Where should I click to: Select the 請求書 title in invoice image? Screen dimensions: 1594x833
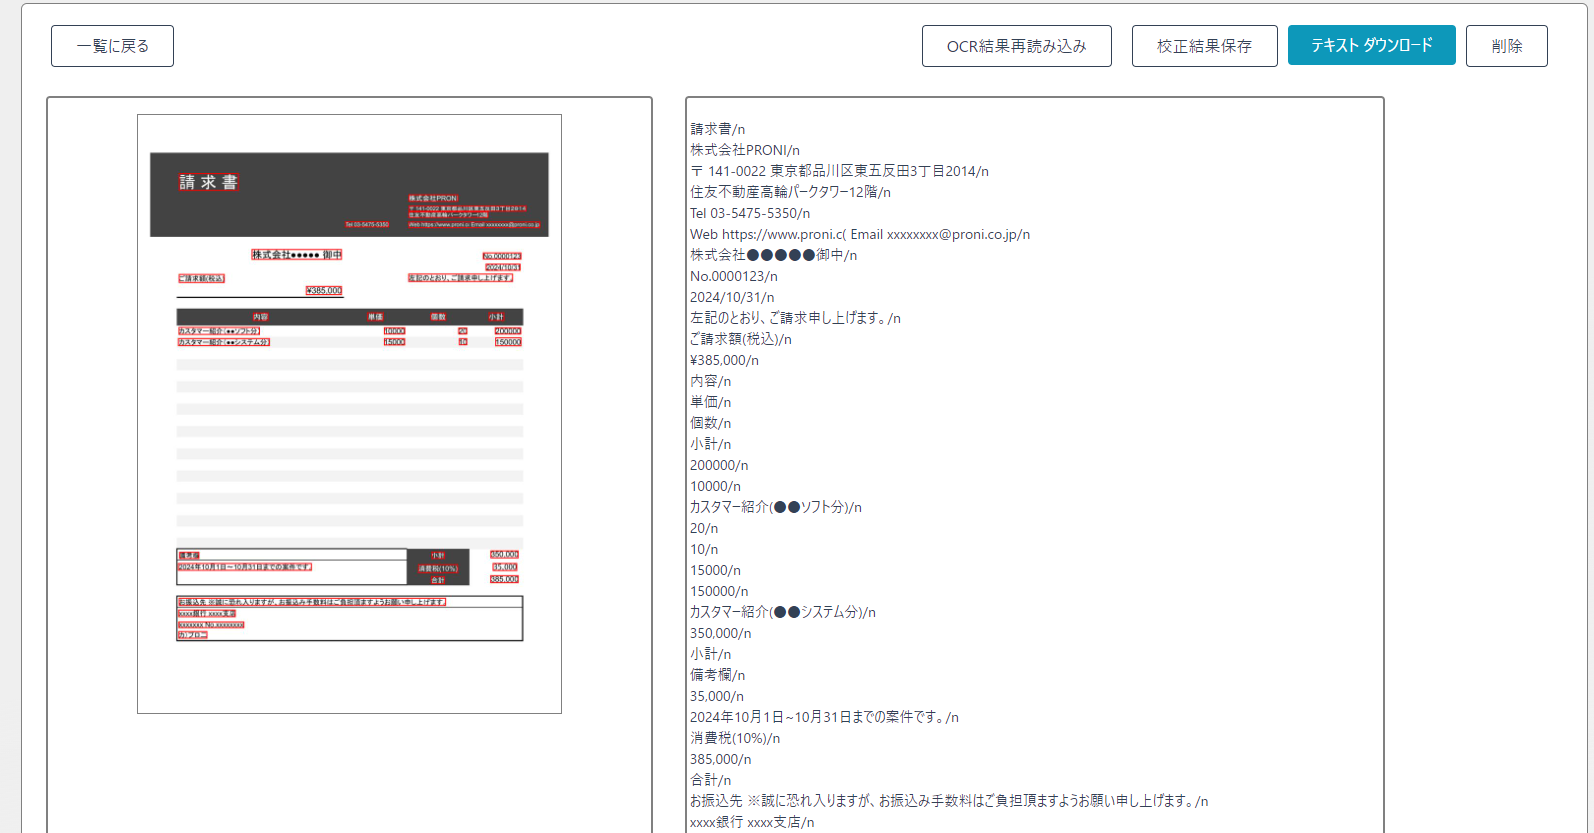[x=208, y=182]
